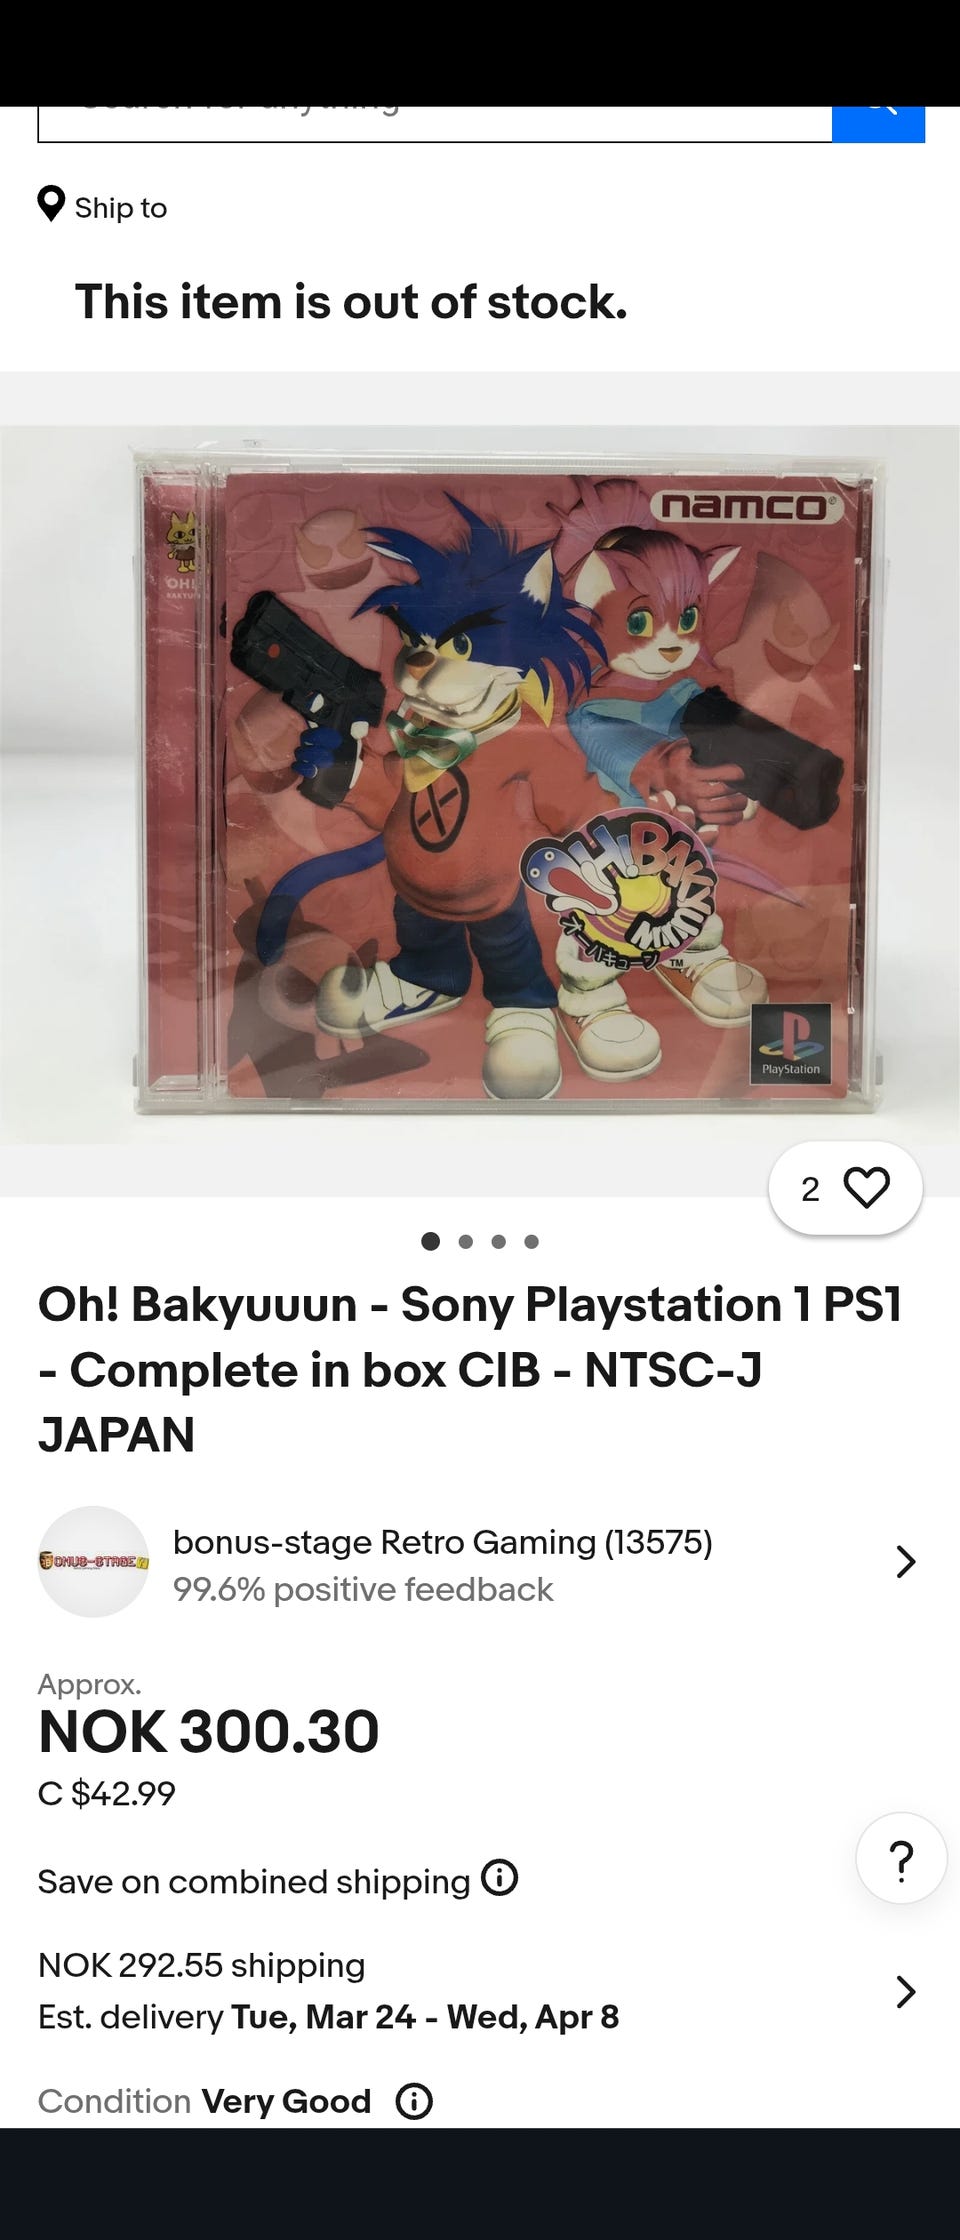
Task: Show combined shipping info icon
Action: pyautogui.click(x=499, y=1878)
